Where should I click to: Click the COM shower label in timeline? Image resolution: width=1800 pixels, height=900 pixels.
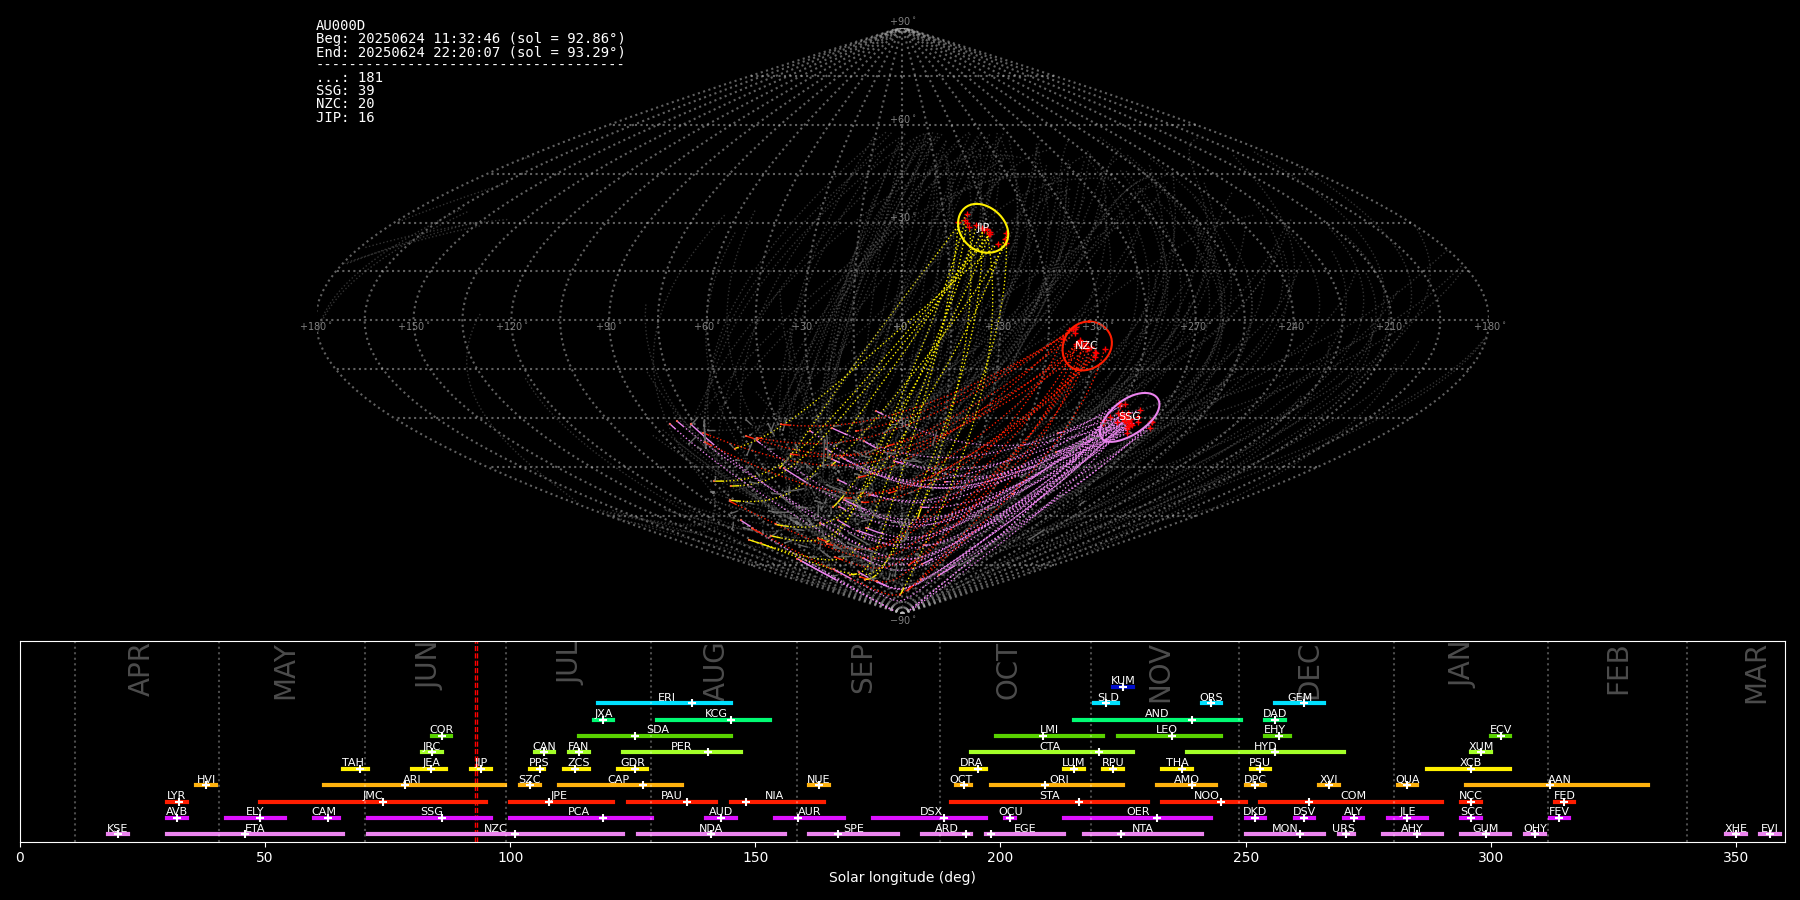(1353, 796)
